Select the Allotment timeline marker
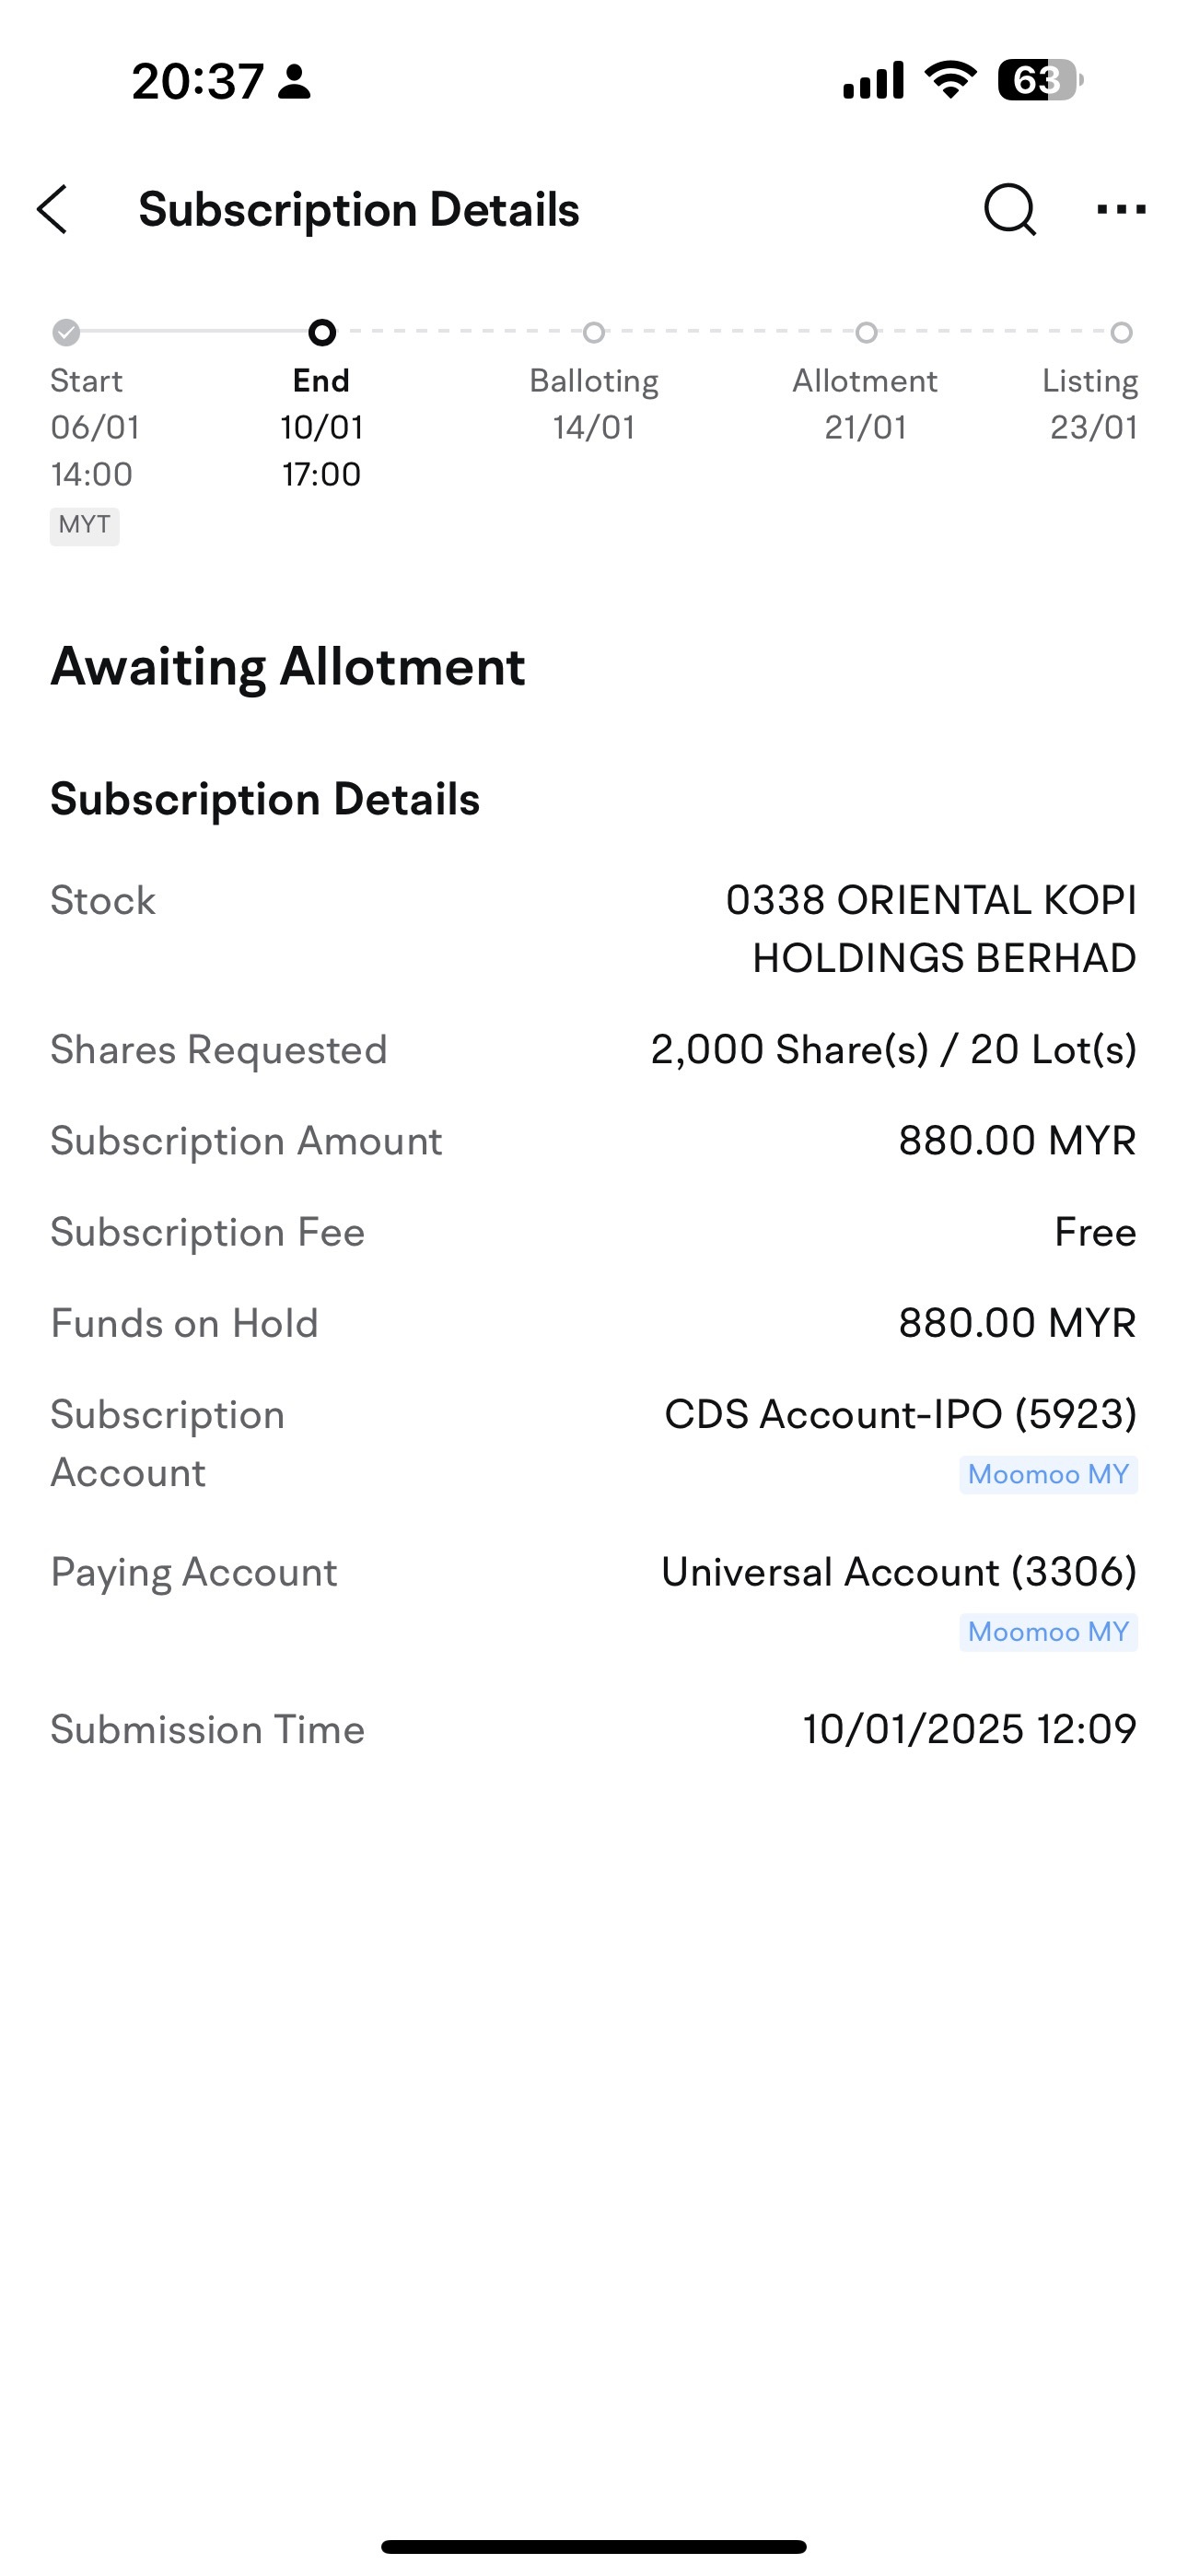 pyautogui.click(x=866, y=332)
